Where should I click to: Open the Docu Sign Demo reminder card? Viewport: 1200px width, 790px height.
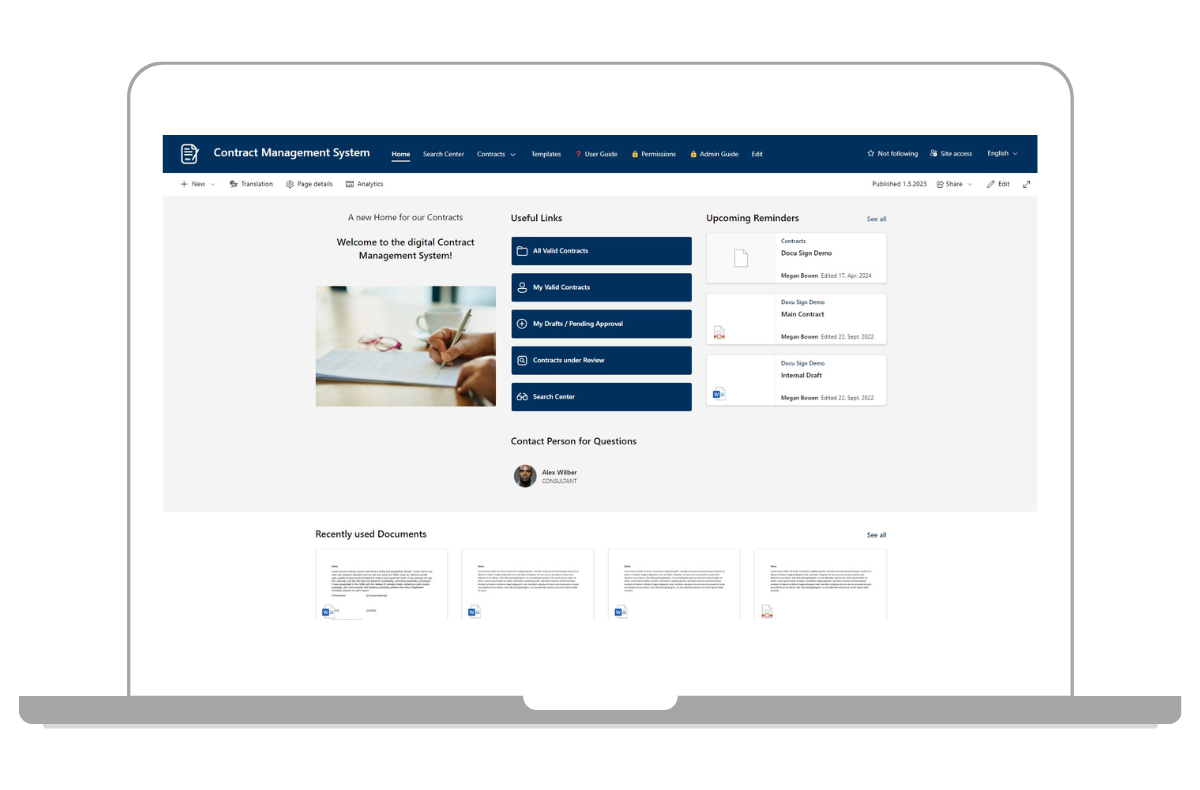coord(796,258)
